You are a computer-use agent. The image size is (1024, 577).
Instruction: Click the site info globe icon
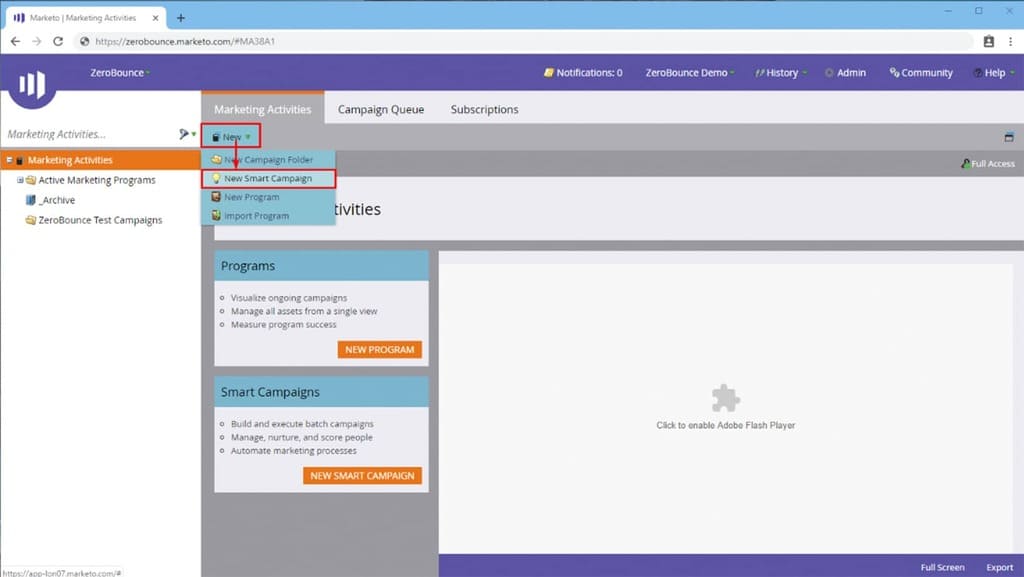(84, 41)
